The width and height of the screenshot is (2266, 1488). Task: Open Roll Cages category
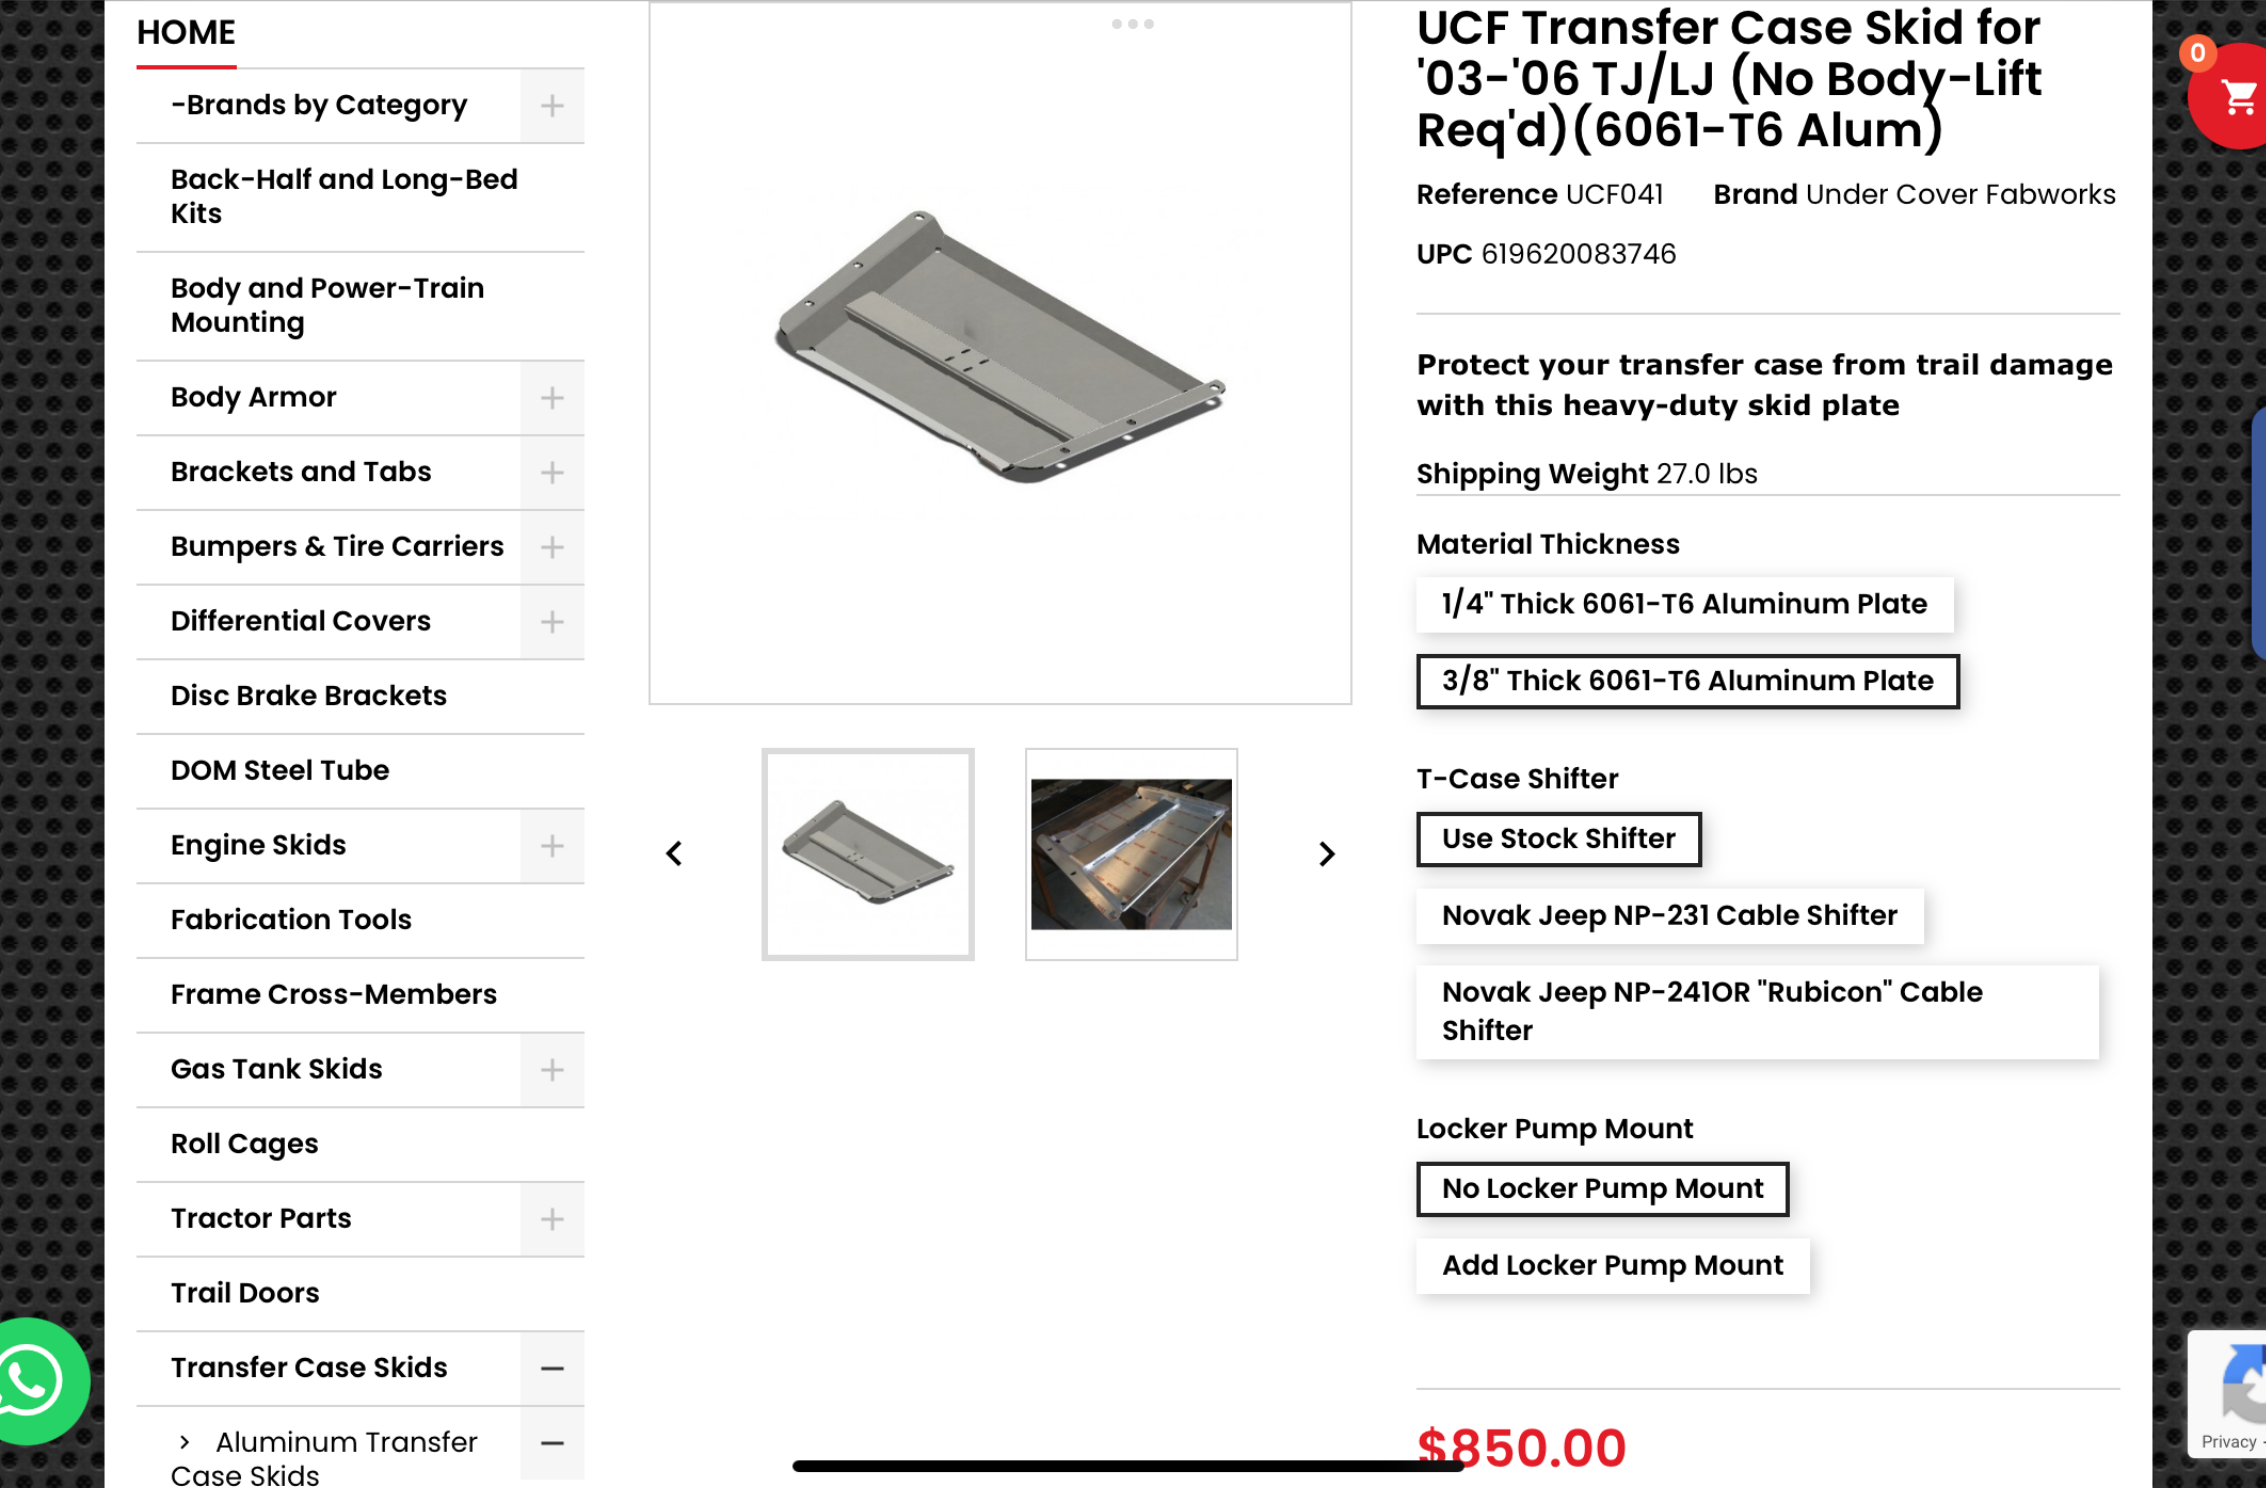245,1144
